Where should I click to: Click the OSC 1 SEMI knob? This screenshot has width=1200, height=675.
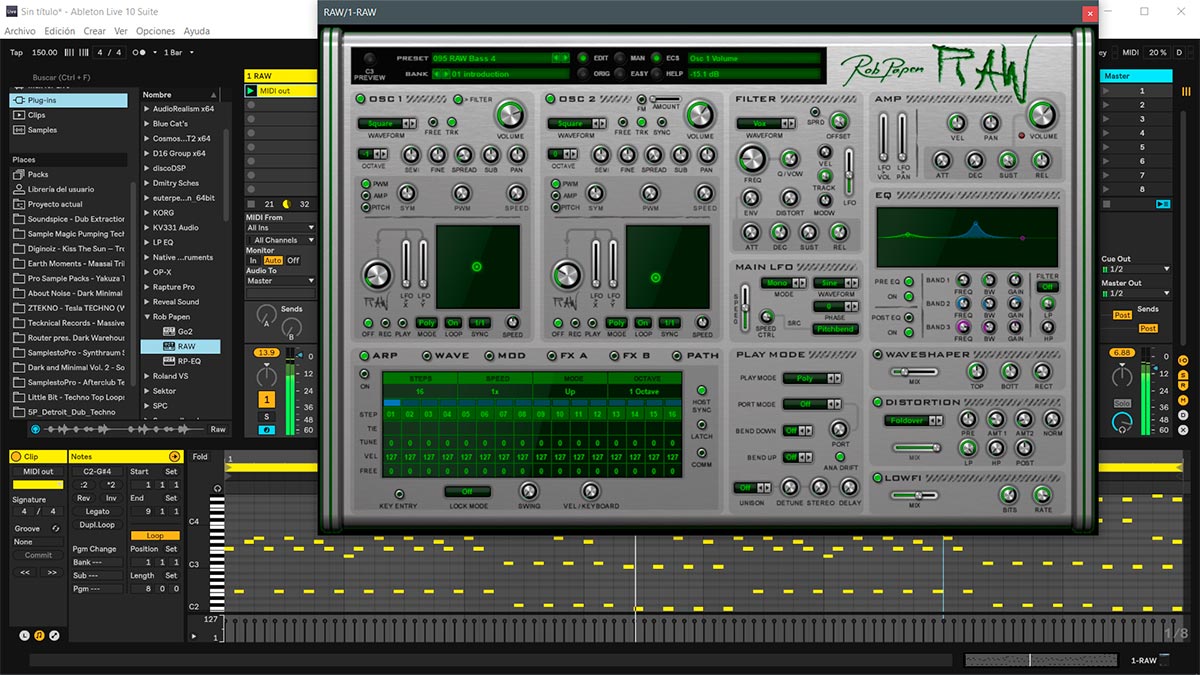[410, 155]
